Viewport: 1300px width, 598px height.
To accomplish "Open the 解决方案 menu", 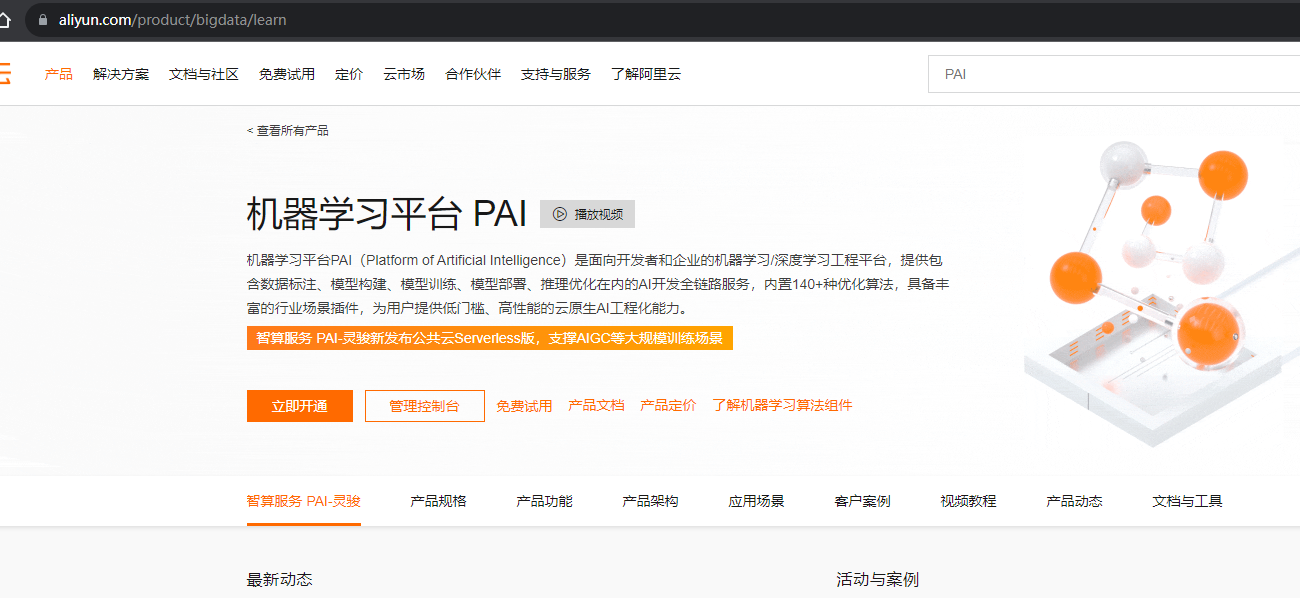I will (x=121, y=74).
